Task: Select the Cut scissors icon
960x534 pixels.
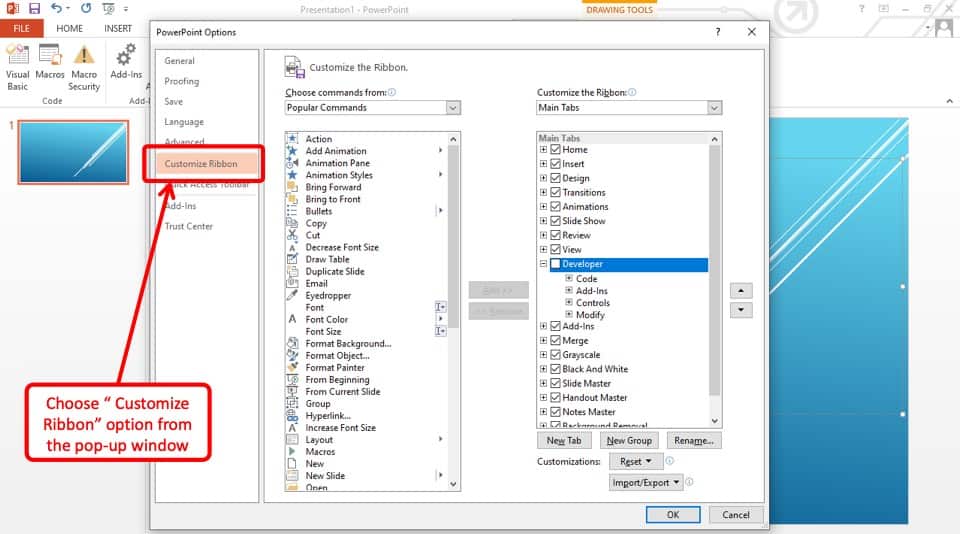Action: click(x=292, y=235)
